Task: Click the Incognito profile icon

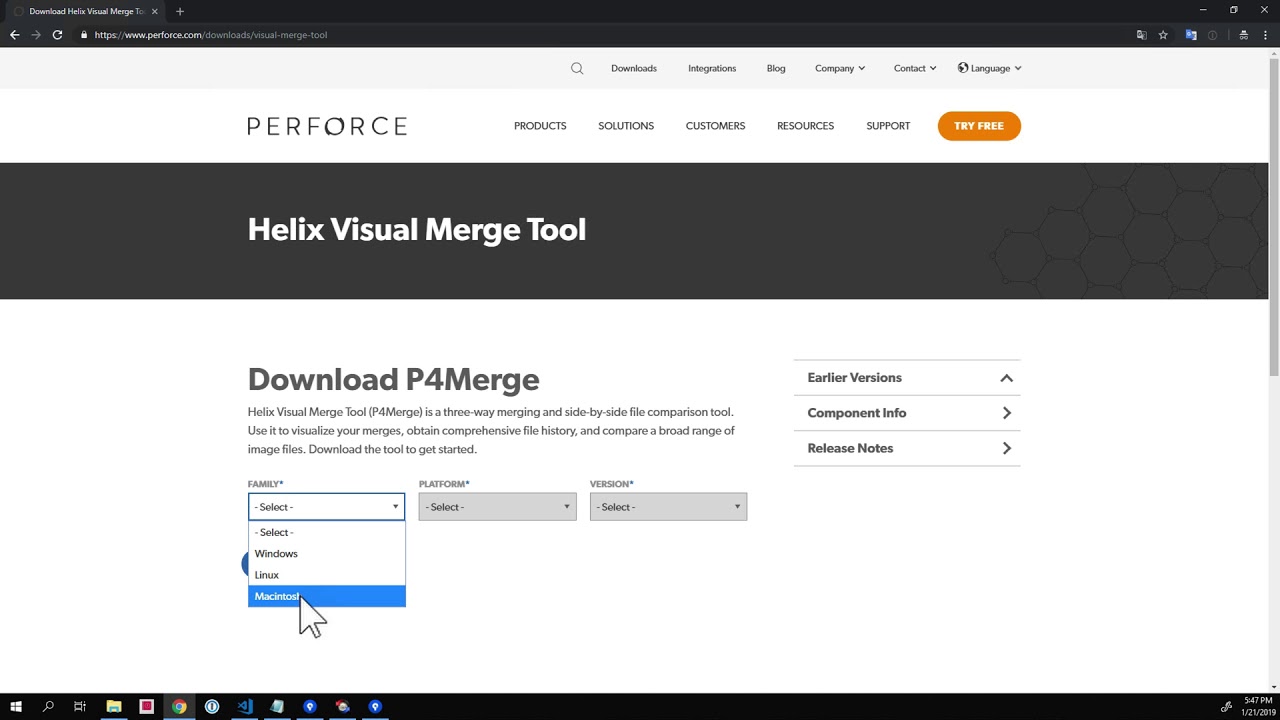Action: 1243,35
